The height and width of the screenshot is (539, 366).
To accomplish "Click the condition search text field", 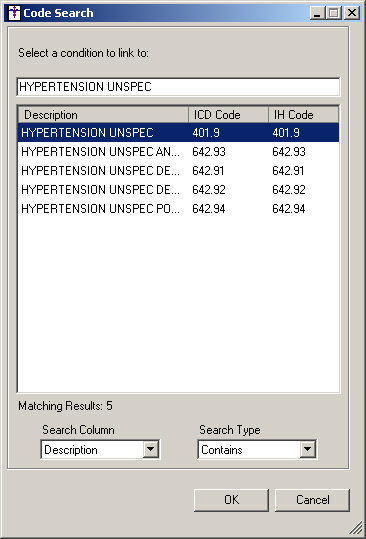I will pyautogui.click(x=178, y=87).
